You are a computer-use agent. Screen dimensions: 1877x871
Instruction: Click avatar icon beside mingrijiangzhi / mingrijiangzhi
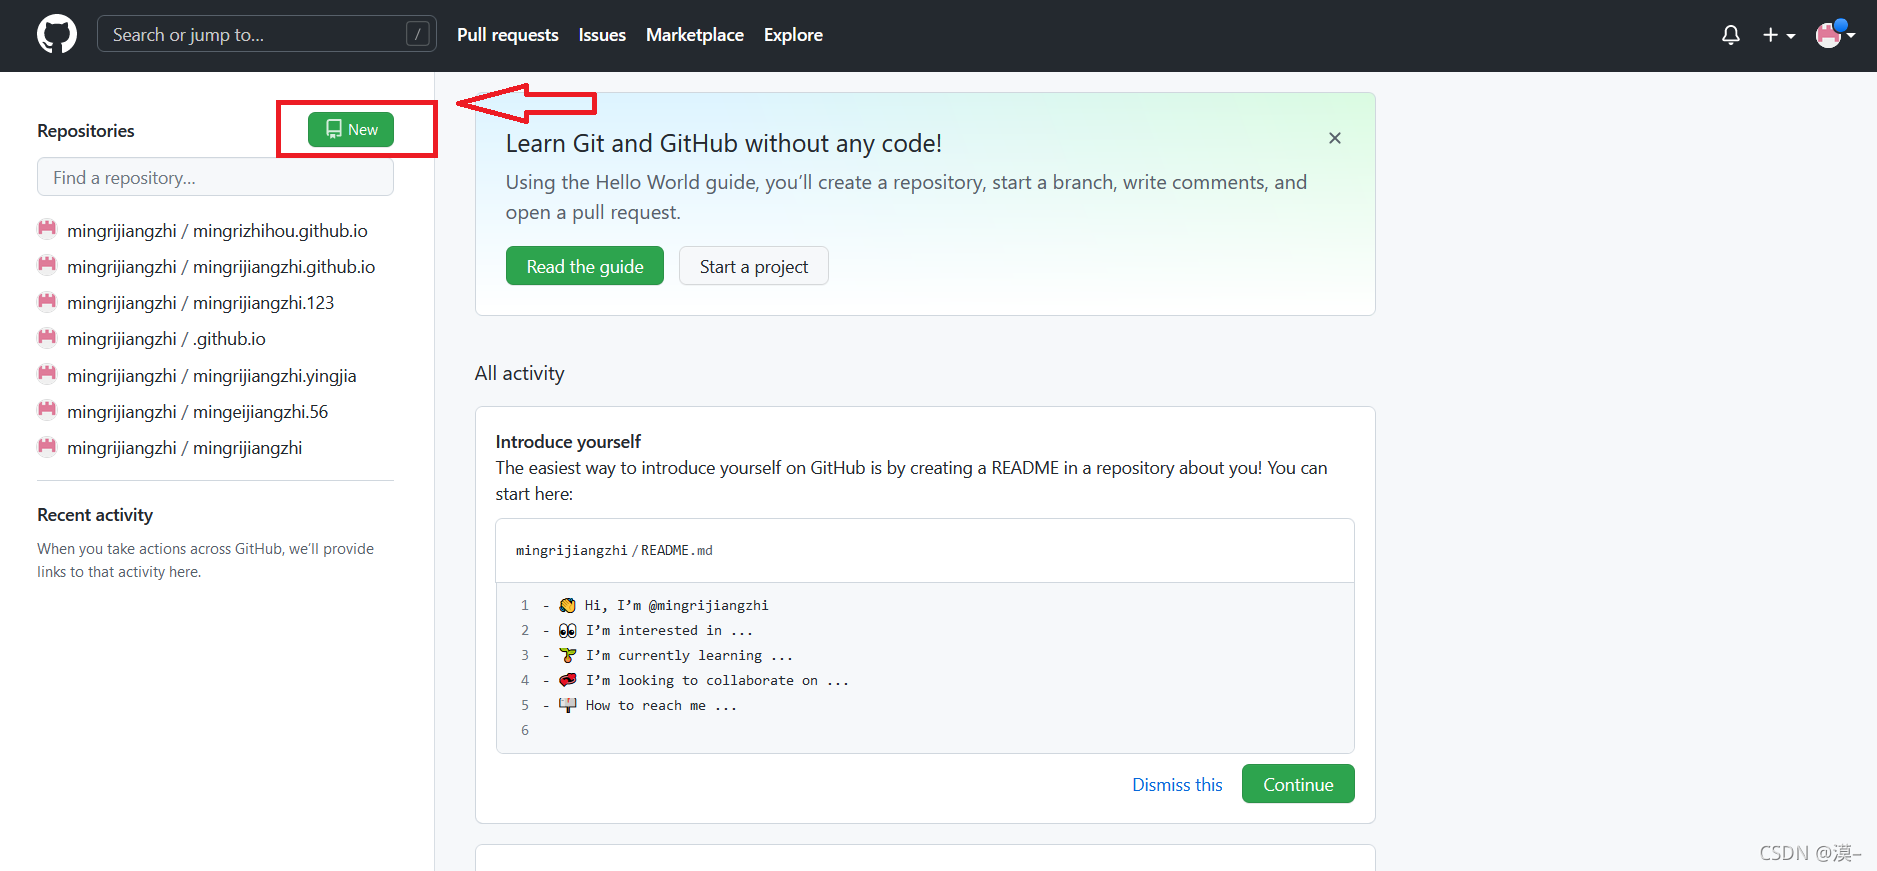47,446
